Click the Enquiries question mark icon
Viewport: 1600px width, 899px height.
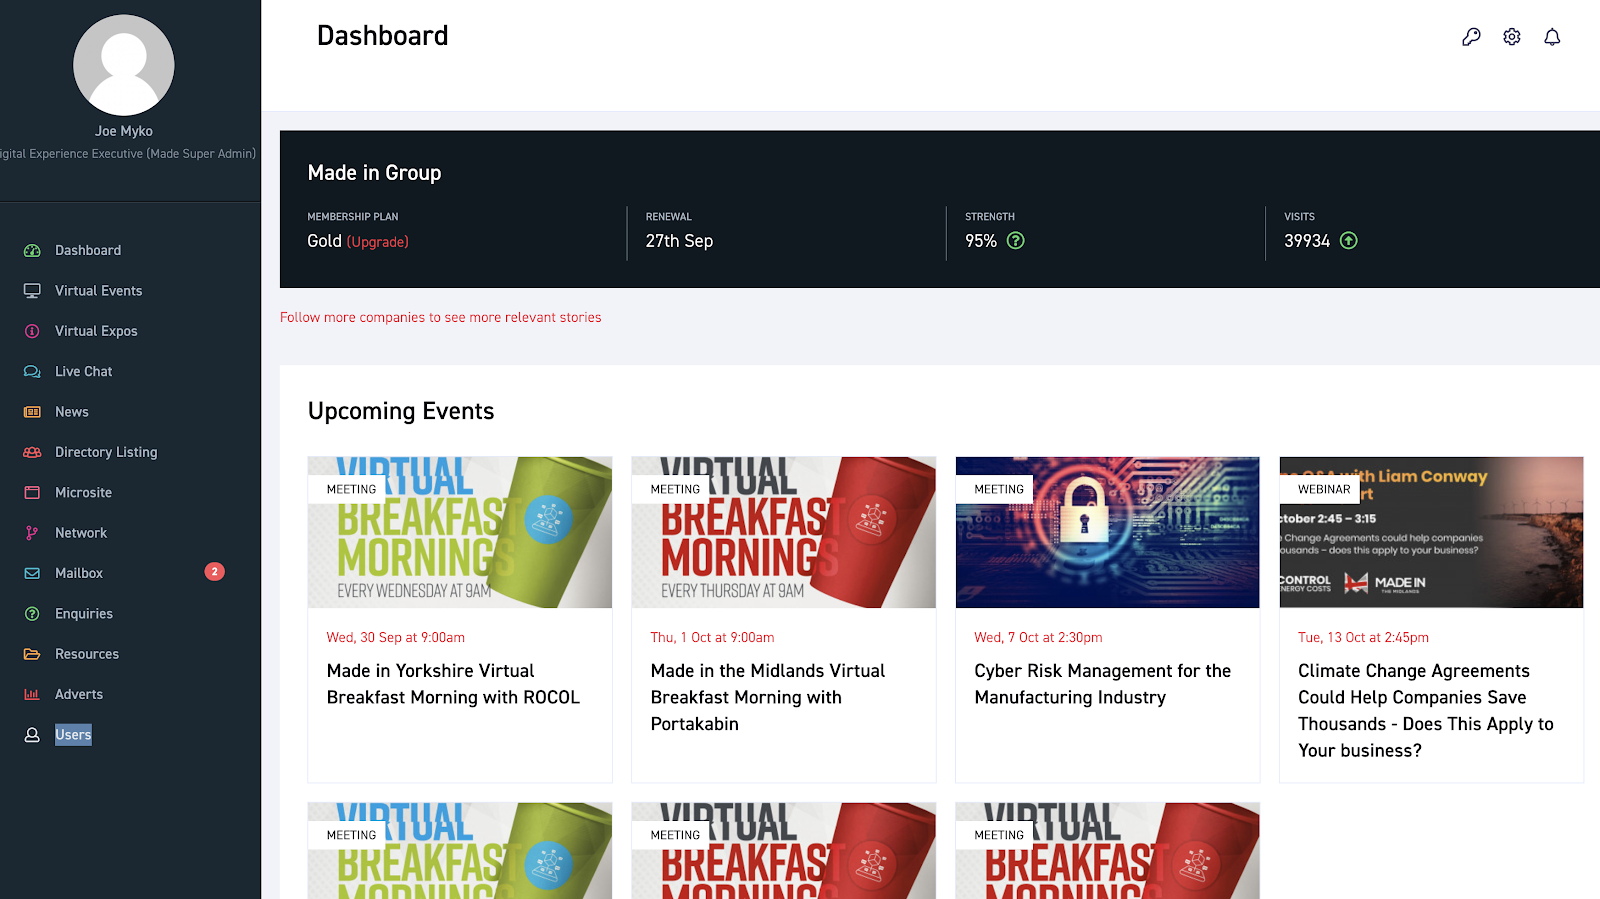32,614
